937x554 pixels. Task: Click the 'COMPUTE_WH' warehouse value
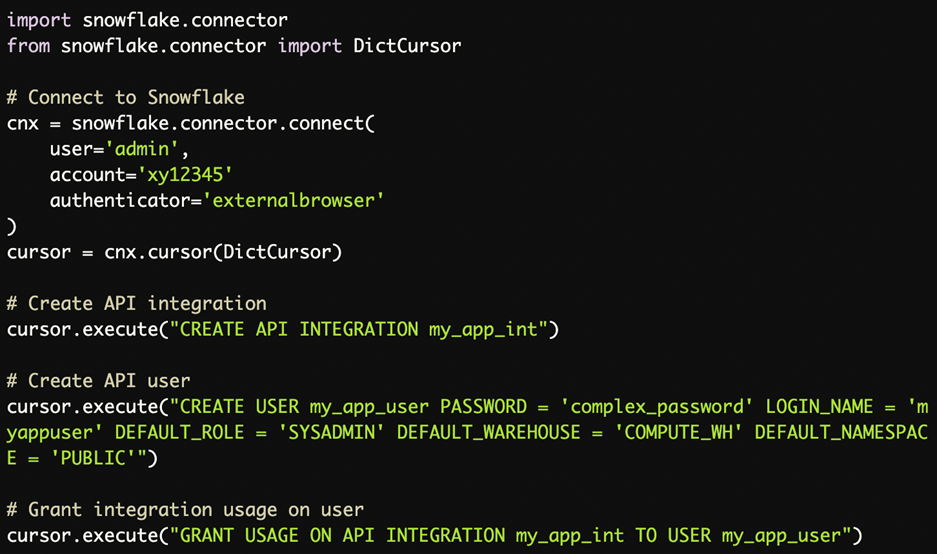pyautogui.click(x=679, y=432)
